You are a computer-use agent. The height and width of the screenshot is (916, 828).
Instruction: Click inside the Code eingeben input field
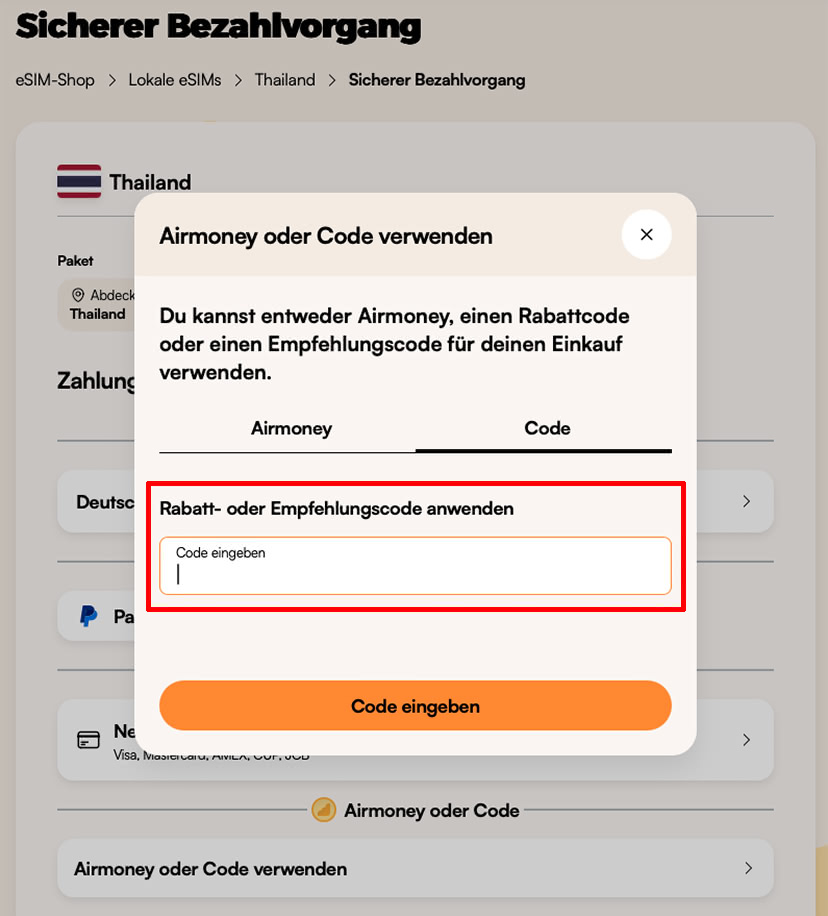415,567
